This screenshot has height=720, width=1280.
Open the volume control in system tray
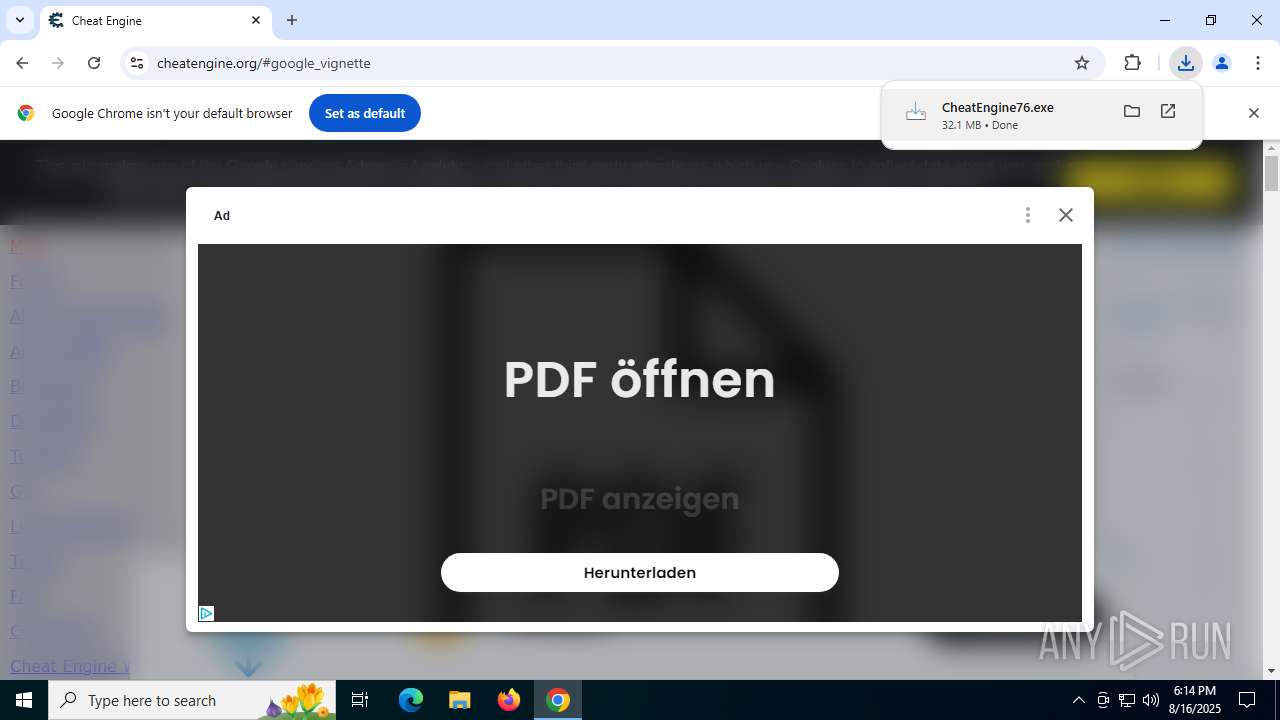tap(1151, 700)
